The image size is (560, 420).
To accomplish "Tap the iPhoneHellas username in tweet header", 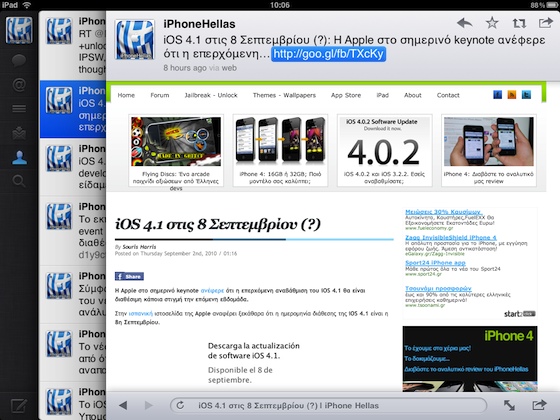I will point(199,24).
